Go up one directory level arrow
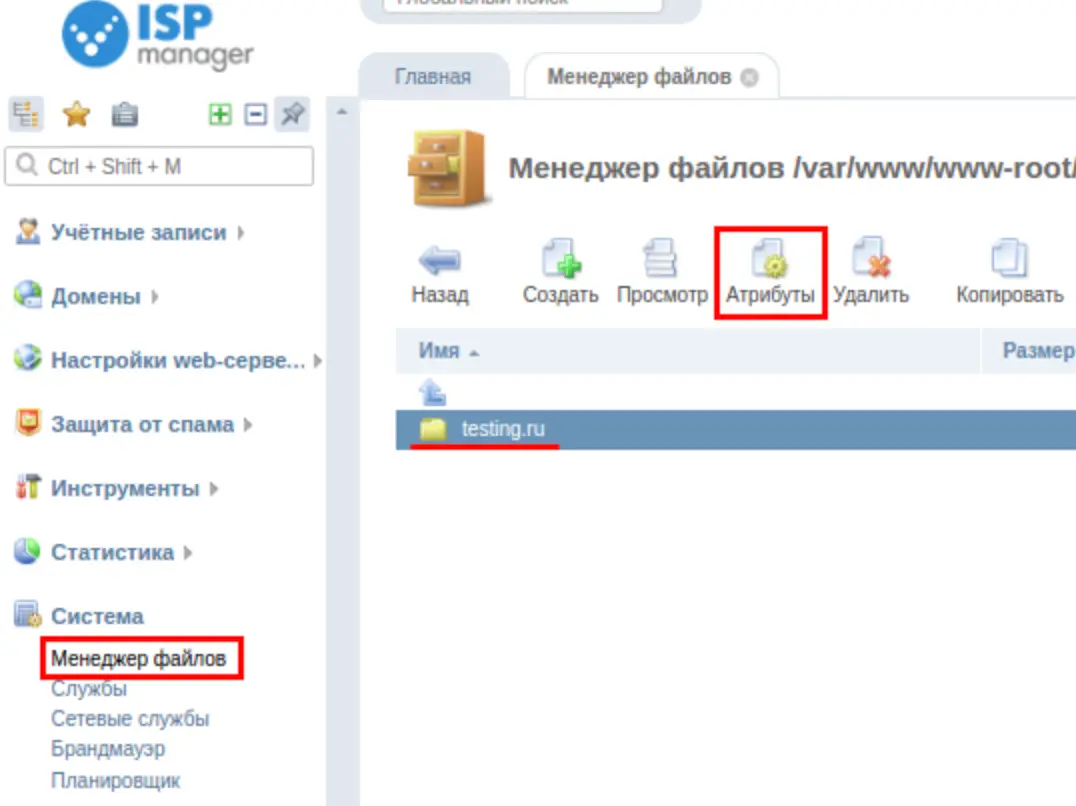1076x806 pixels. point(432,392)
